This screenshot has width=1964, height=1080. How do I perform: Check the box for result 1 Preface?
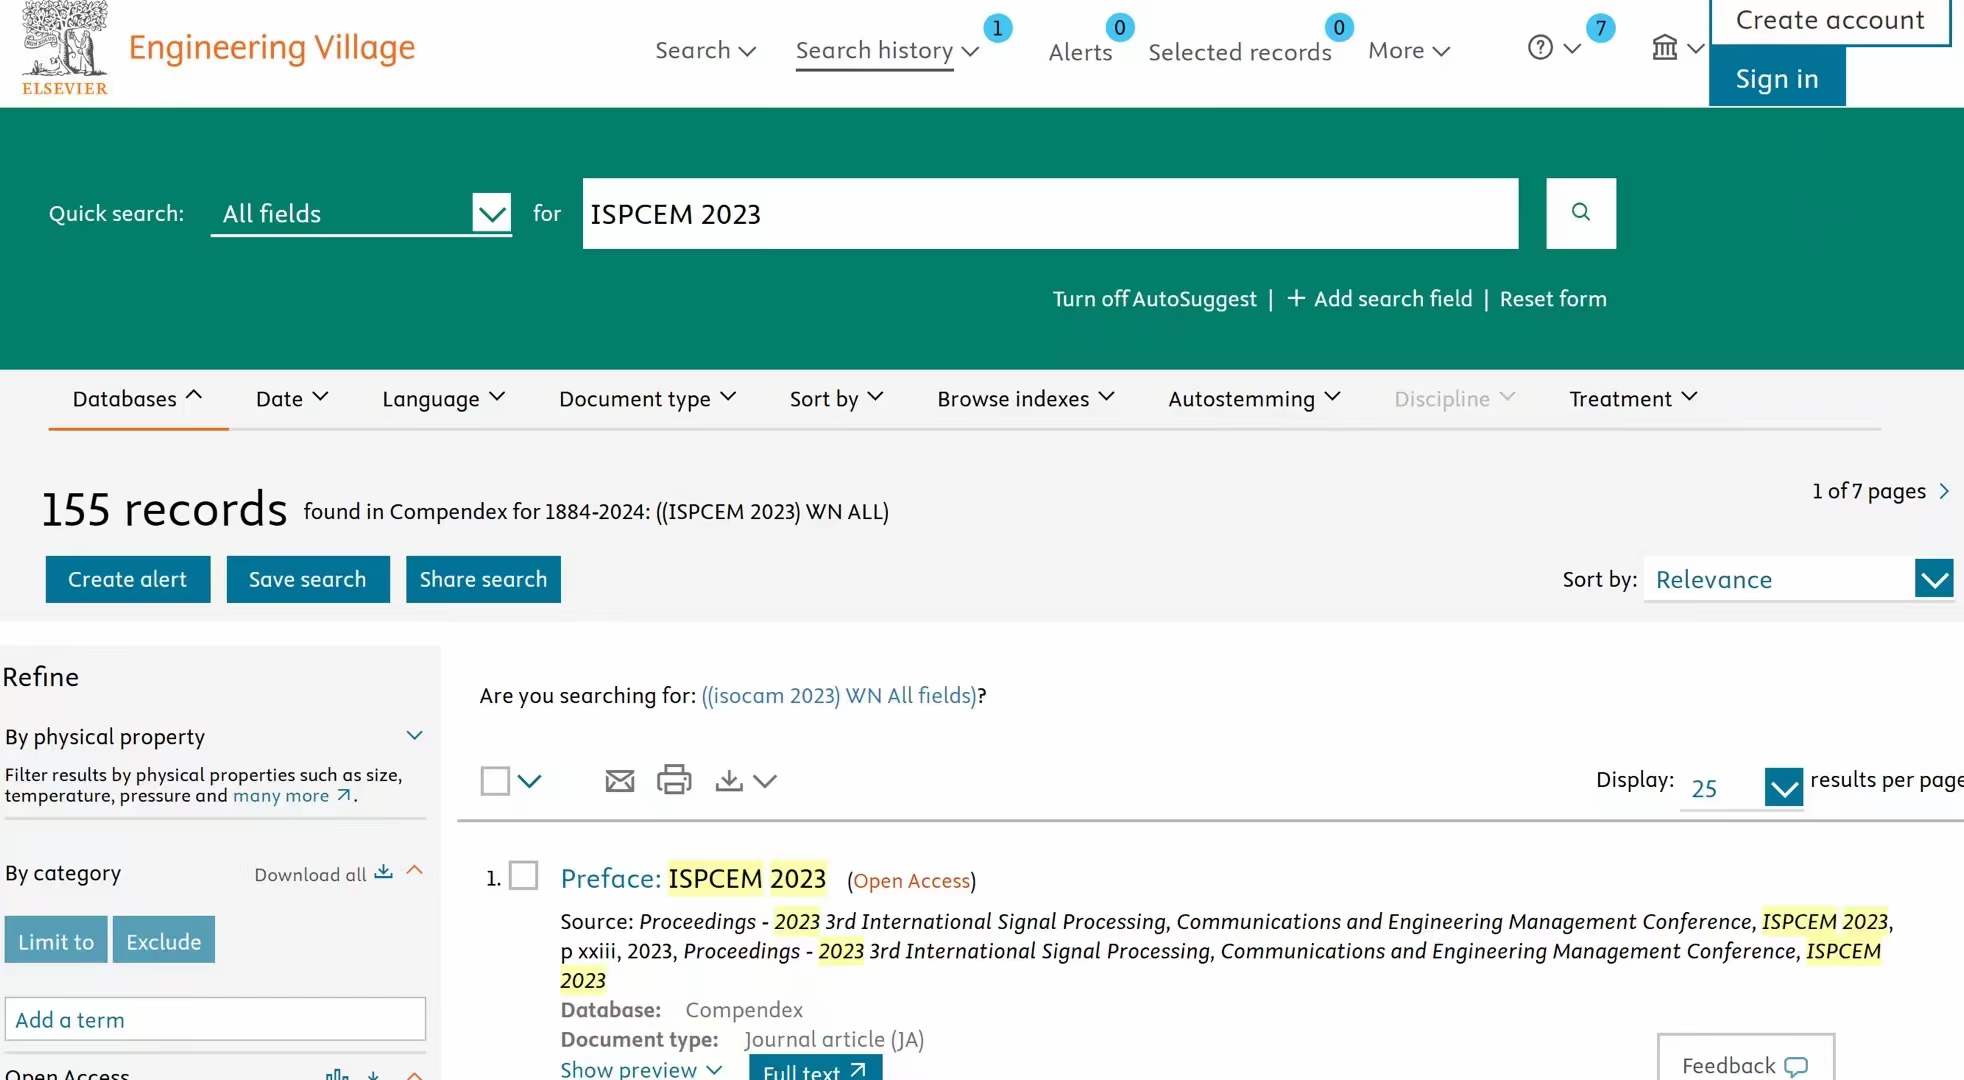(x=523, y=876)
